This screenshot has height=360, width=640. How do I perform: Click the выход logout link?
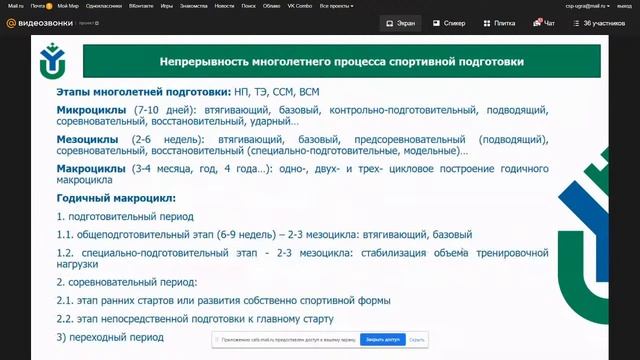[x=624, y=6]
